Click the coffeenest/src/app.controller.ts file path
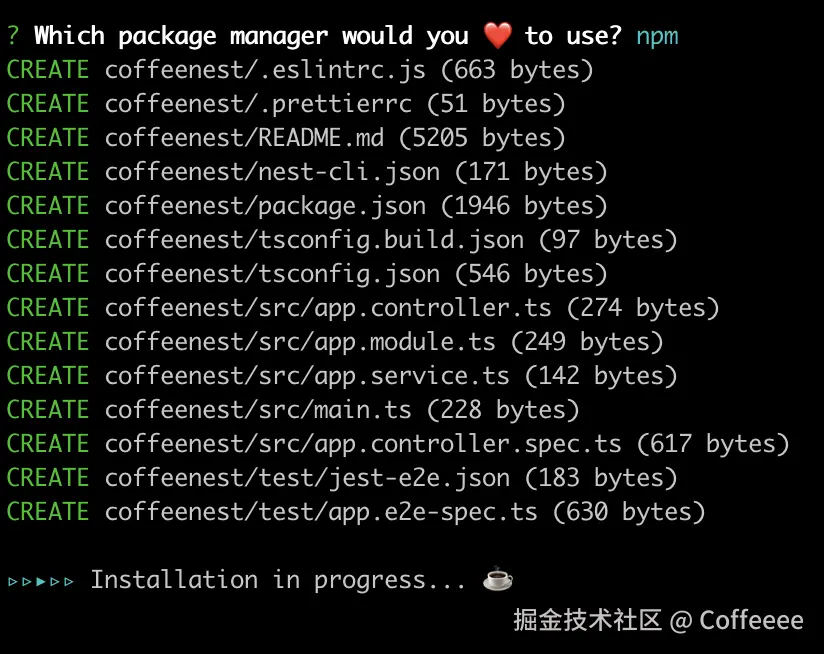This screenshot has width=824, height=654. [x=328, y=308]
